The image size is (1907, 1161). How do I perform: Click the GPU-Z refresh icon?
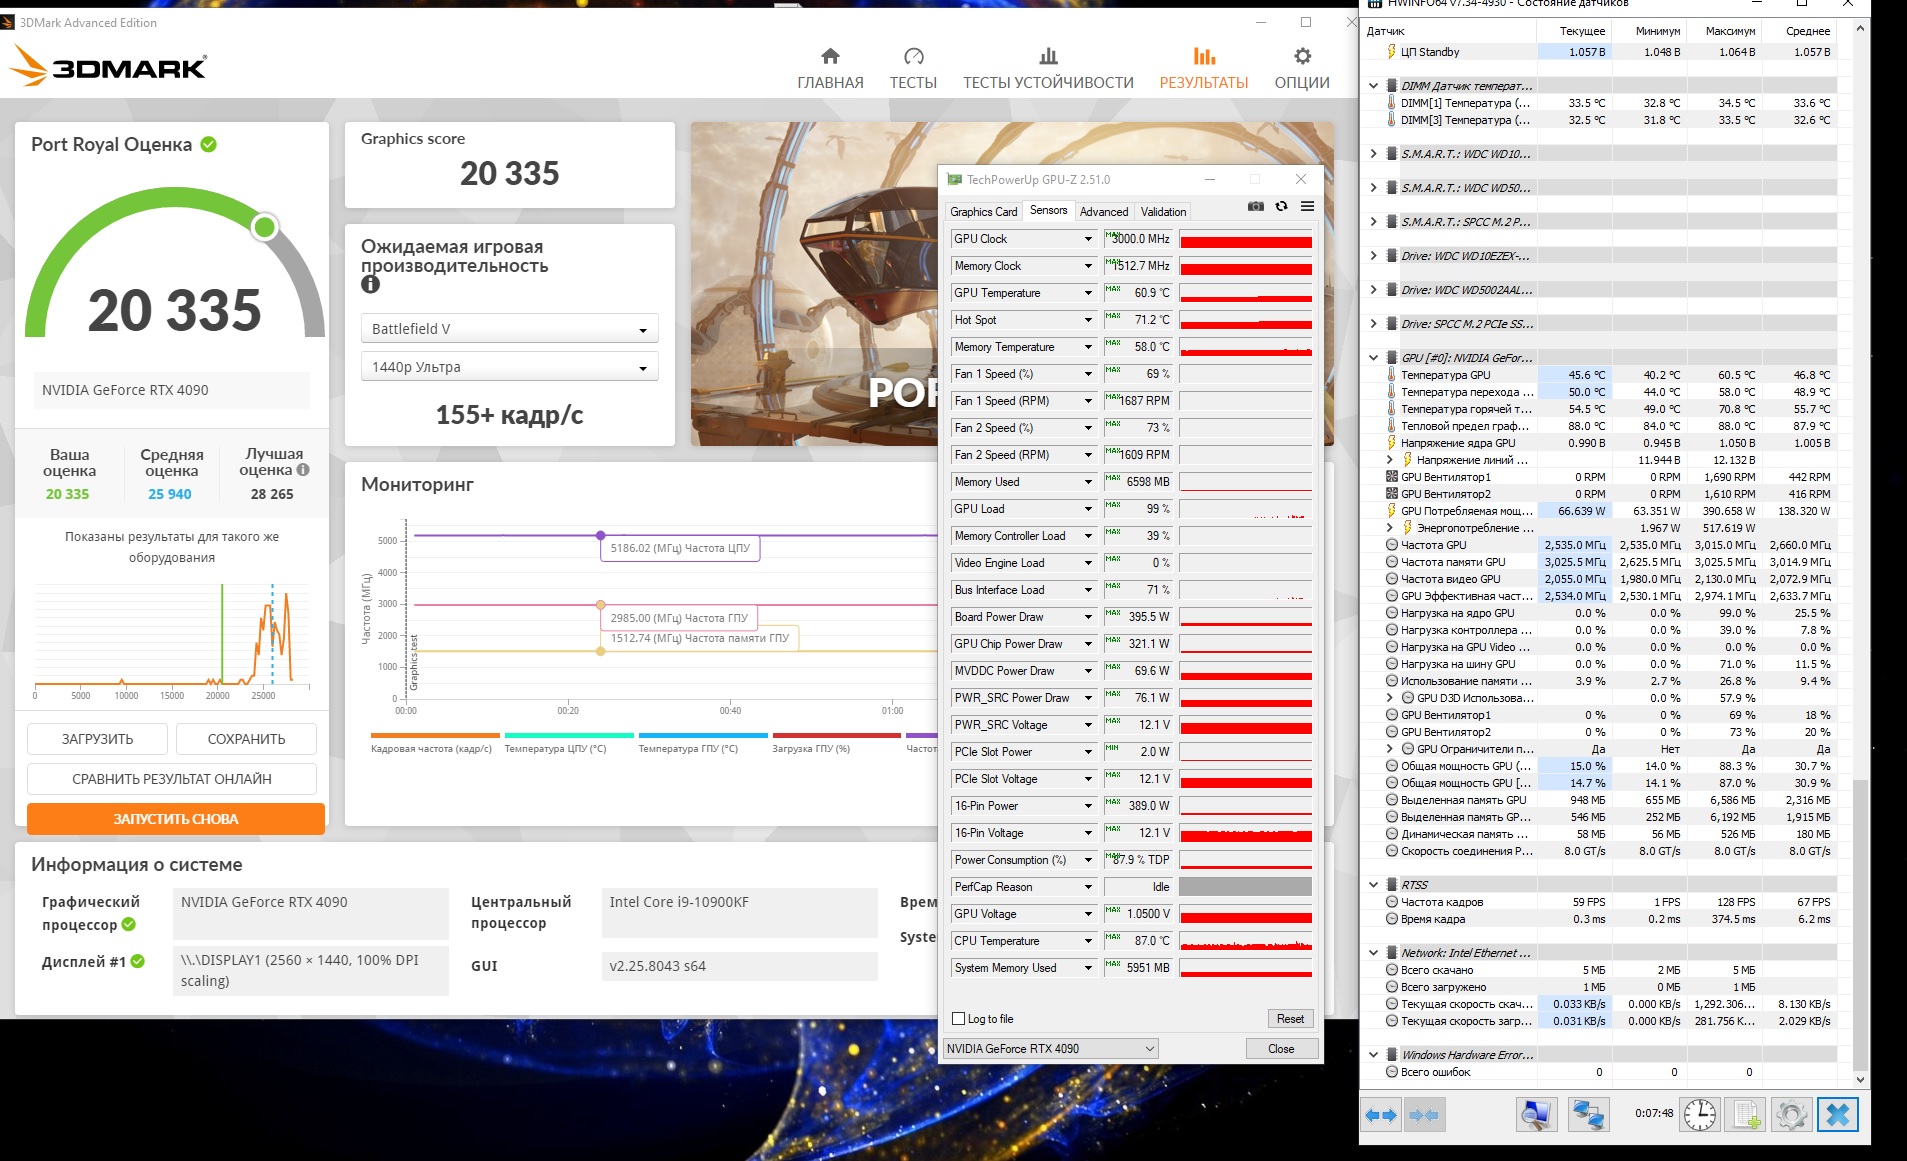(x=1281, y=207)
